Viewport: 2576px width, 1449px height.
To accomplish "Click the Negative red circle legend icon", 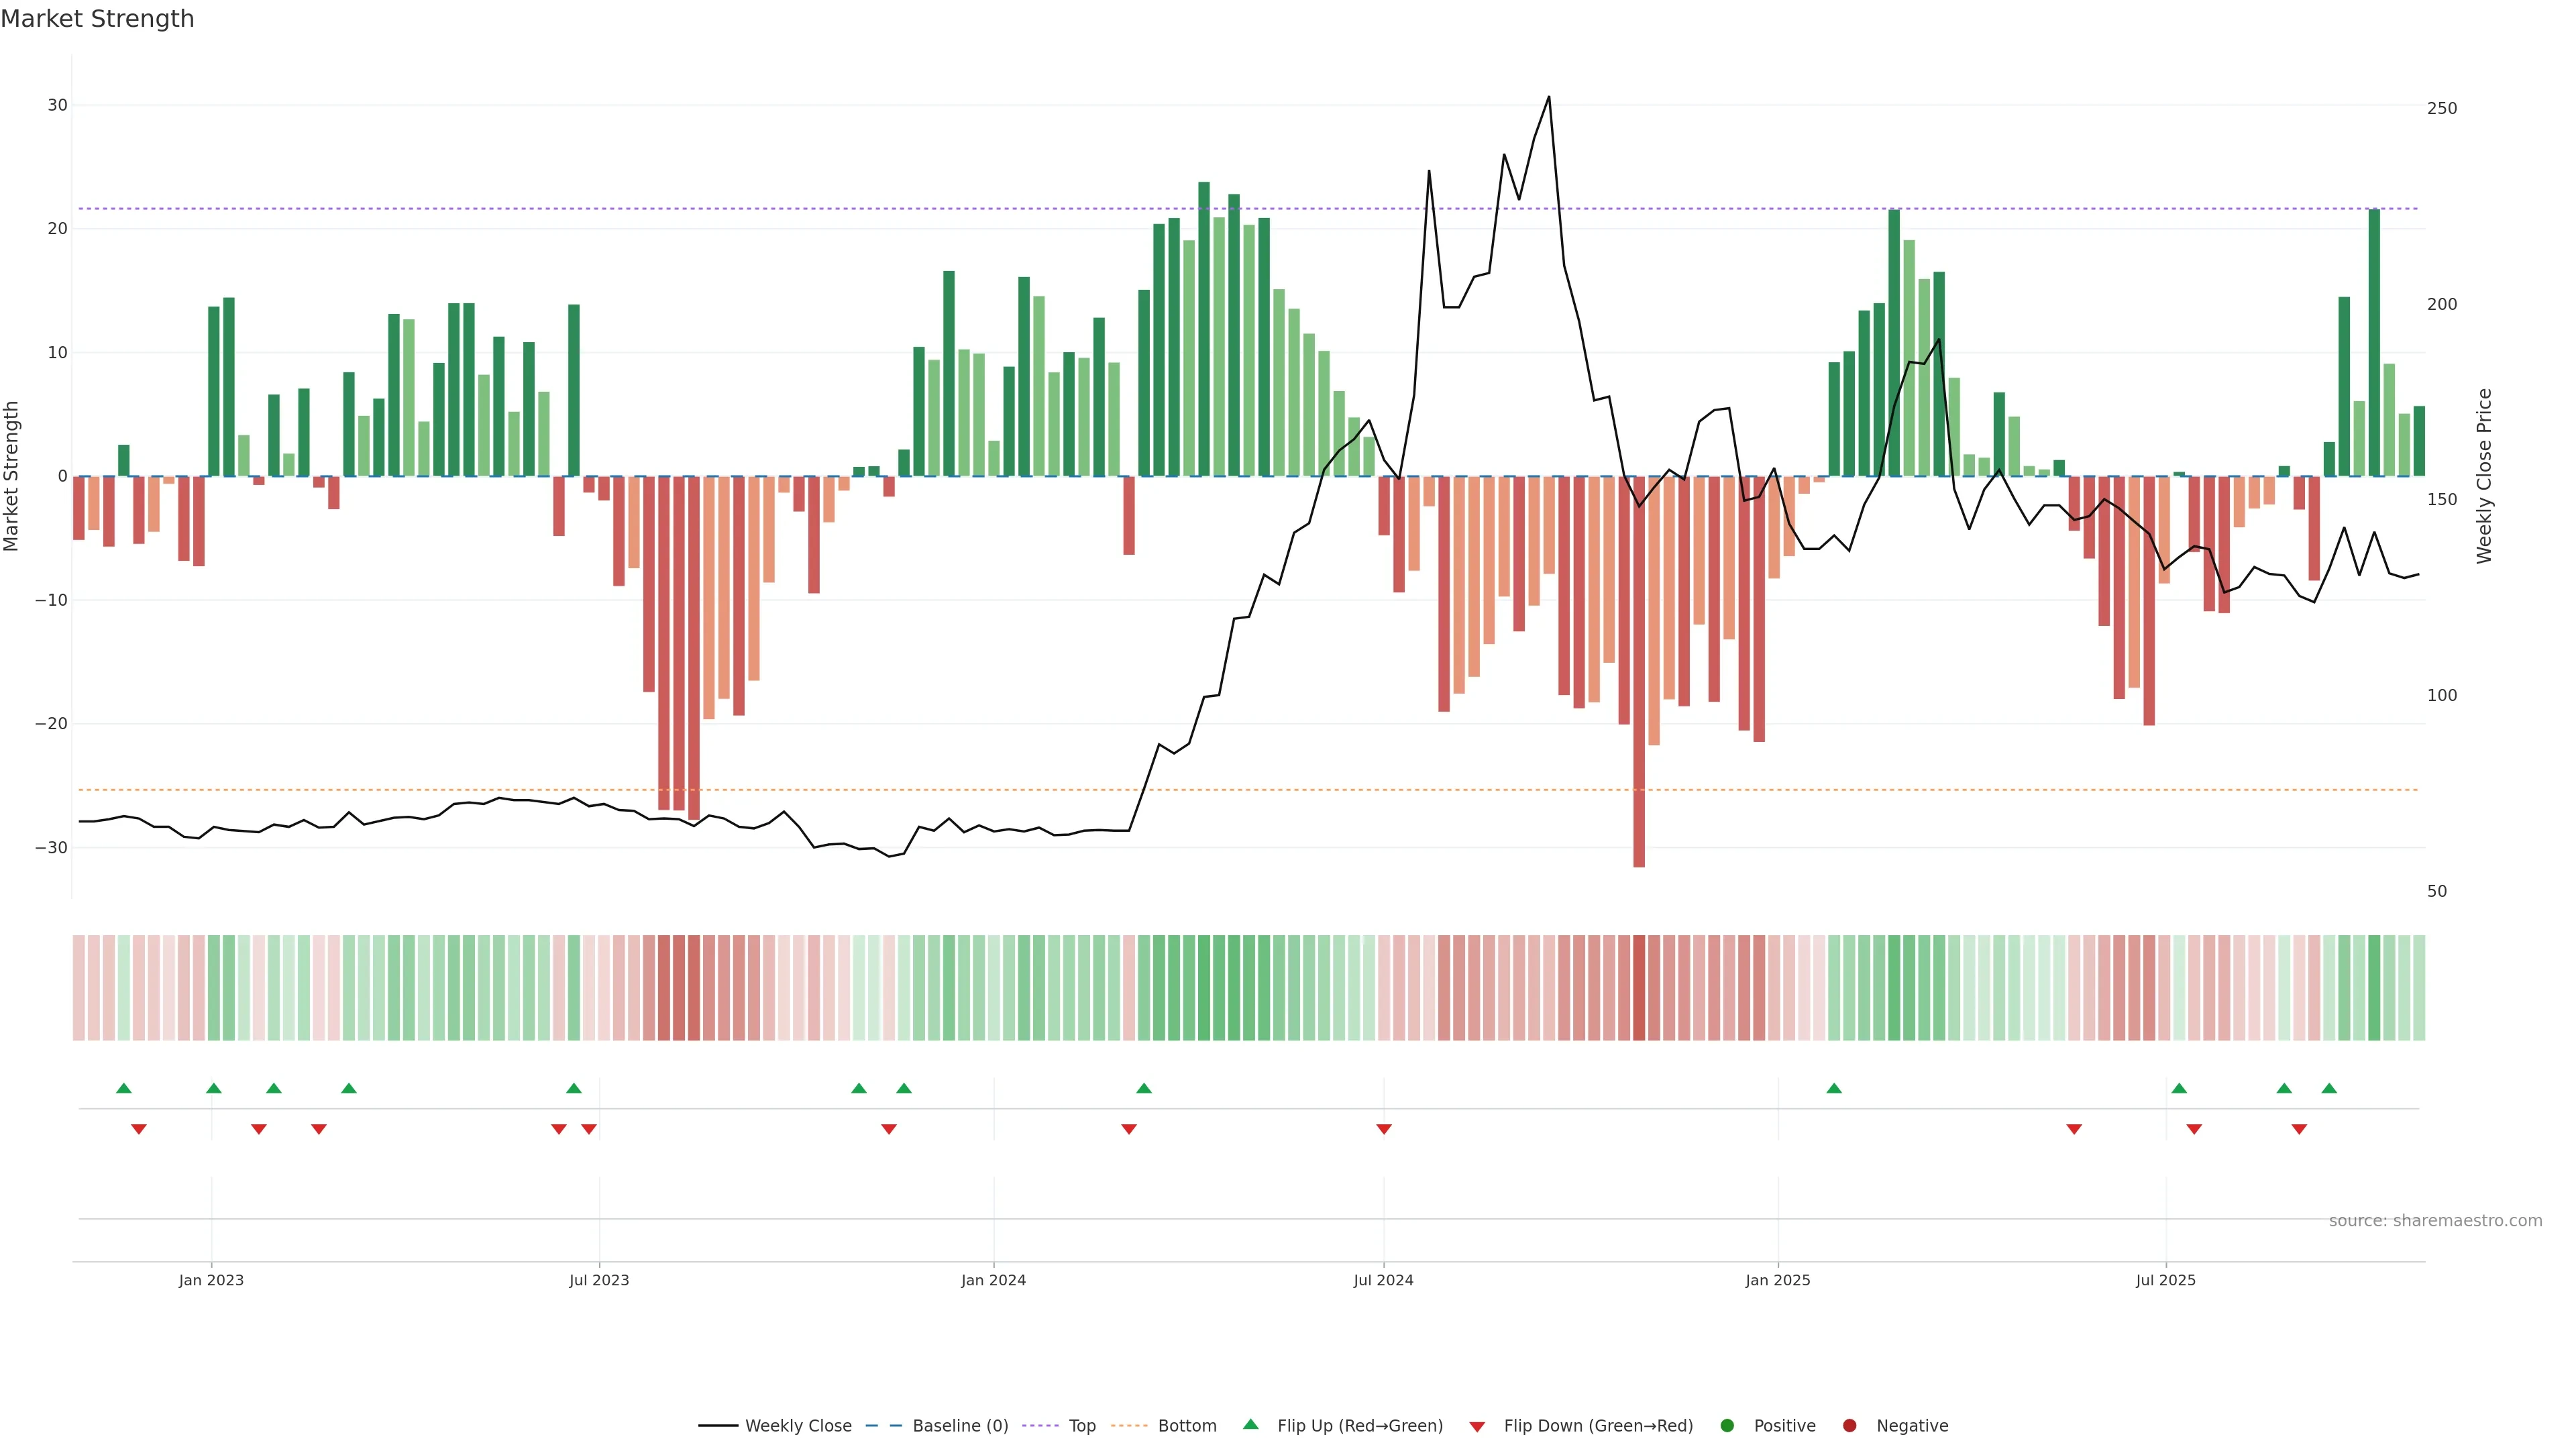I will 1849,1426.
